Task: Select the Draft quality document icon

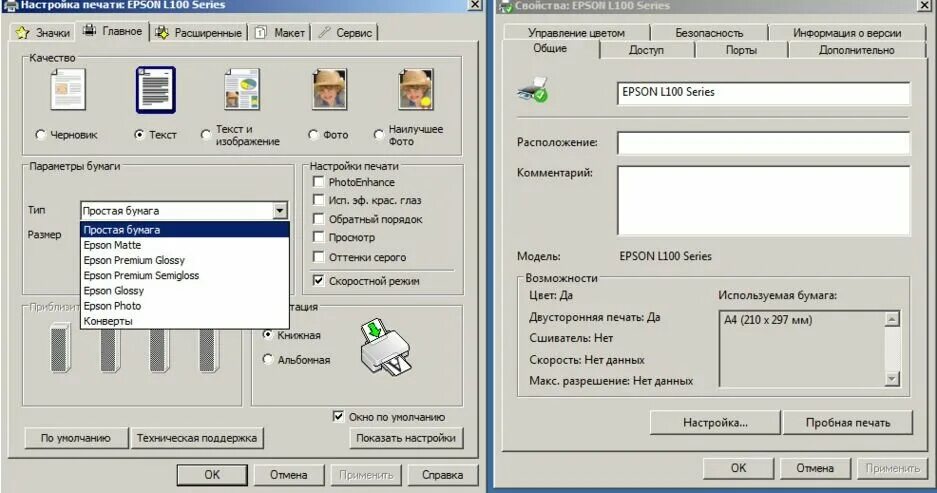Action: (68, 90)
